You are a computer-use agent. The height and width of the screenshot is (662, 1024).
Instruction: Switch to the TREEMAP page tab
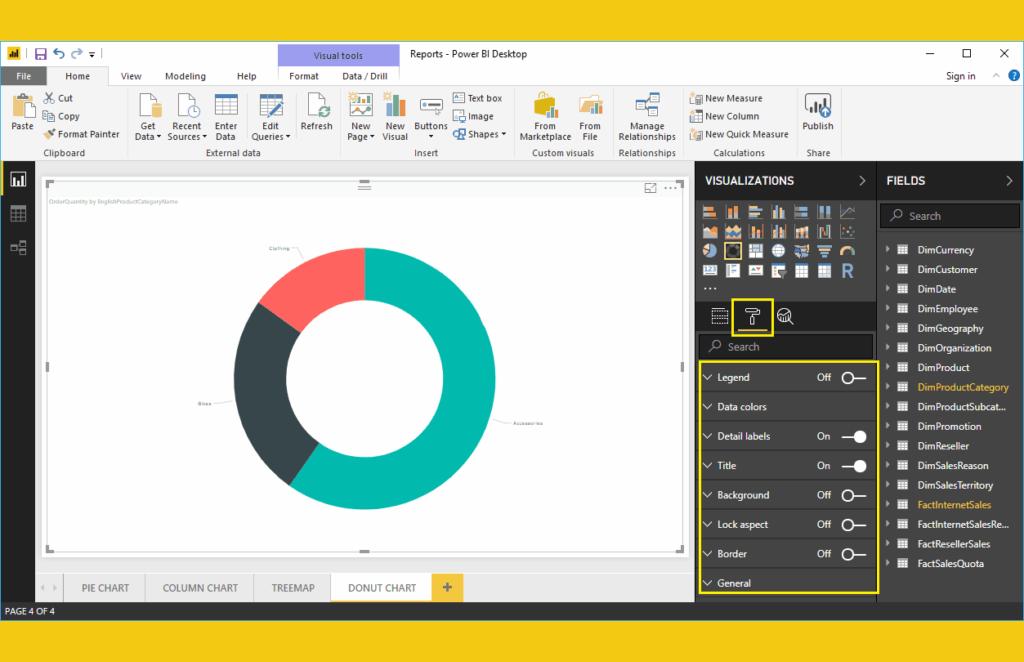[x=293, y=588]
